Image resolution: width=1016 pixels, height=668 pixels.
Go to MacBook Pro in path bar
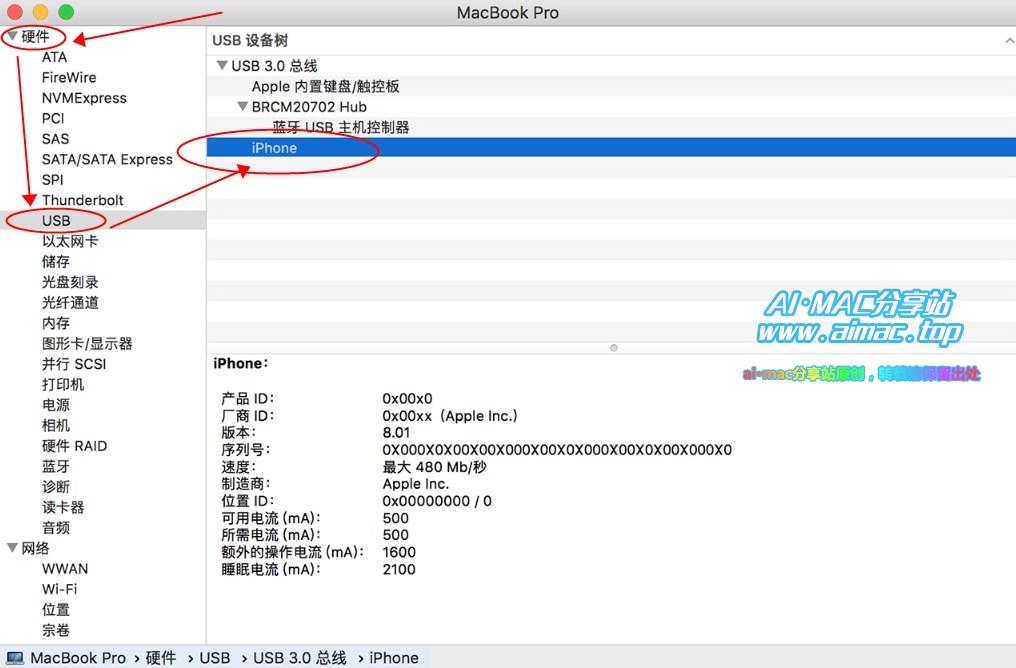78,658
